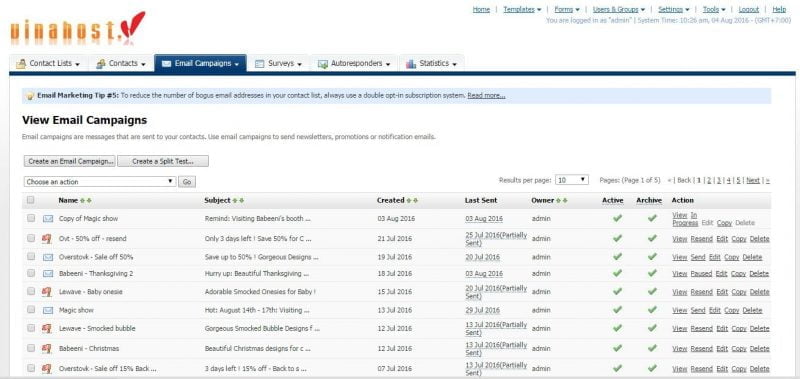Screen dimensions: 800x379
Task: Click campaign icon for Lewave - Smocked bubble
Action: (47, 328)
